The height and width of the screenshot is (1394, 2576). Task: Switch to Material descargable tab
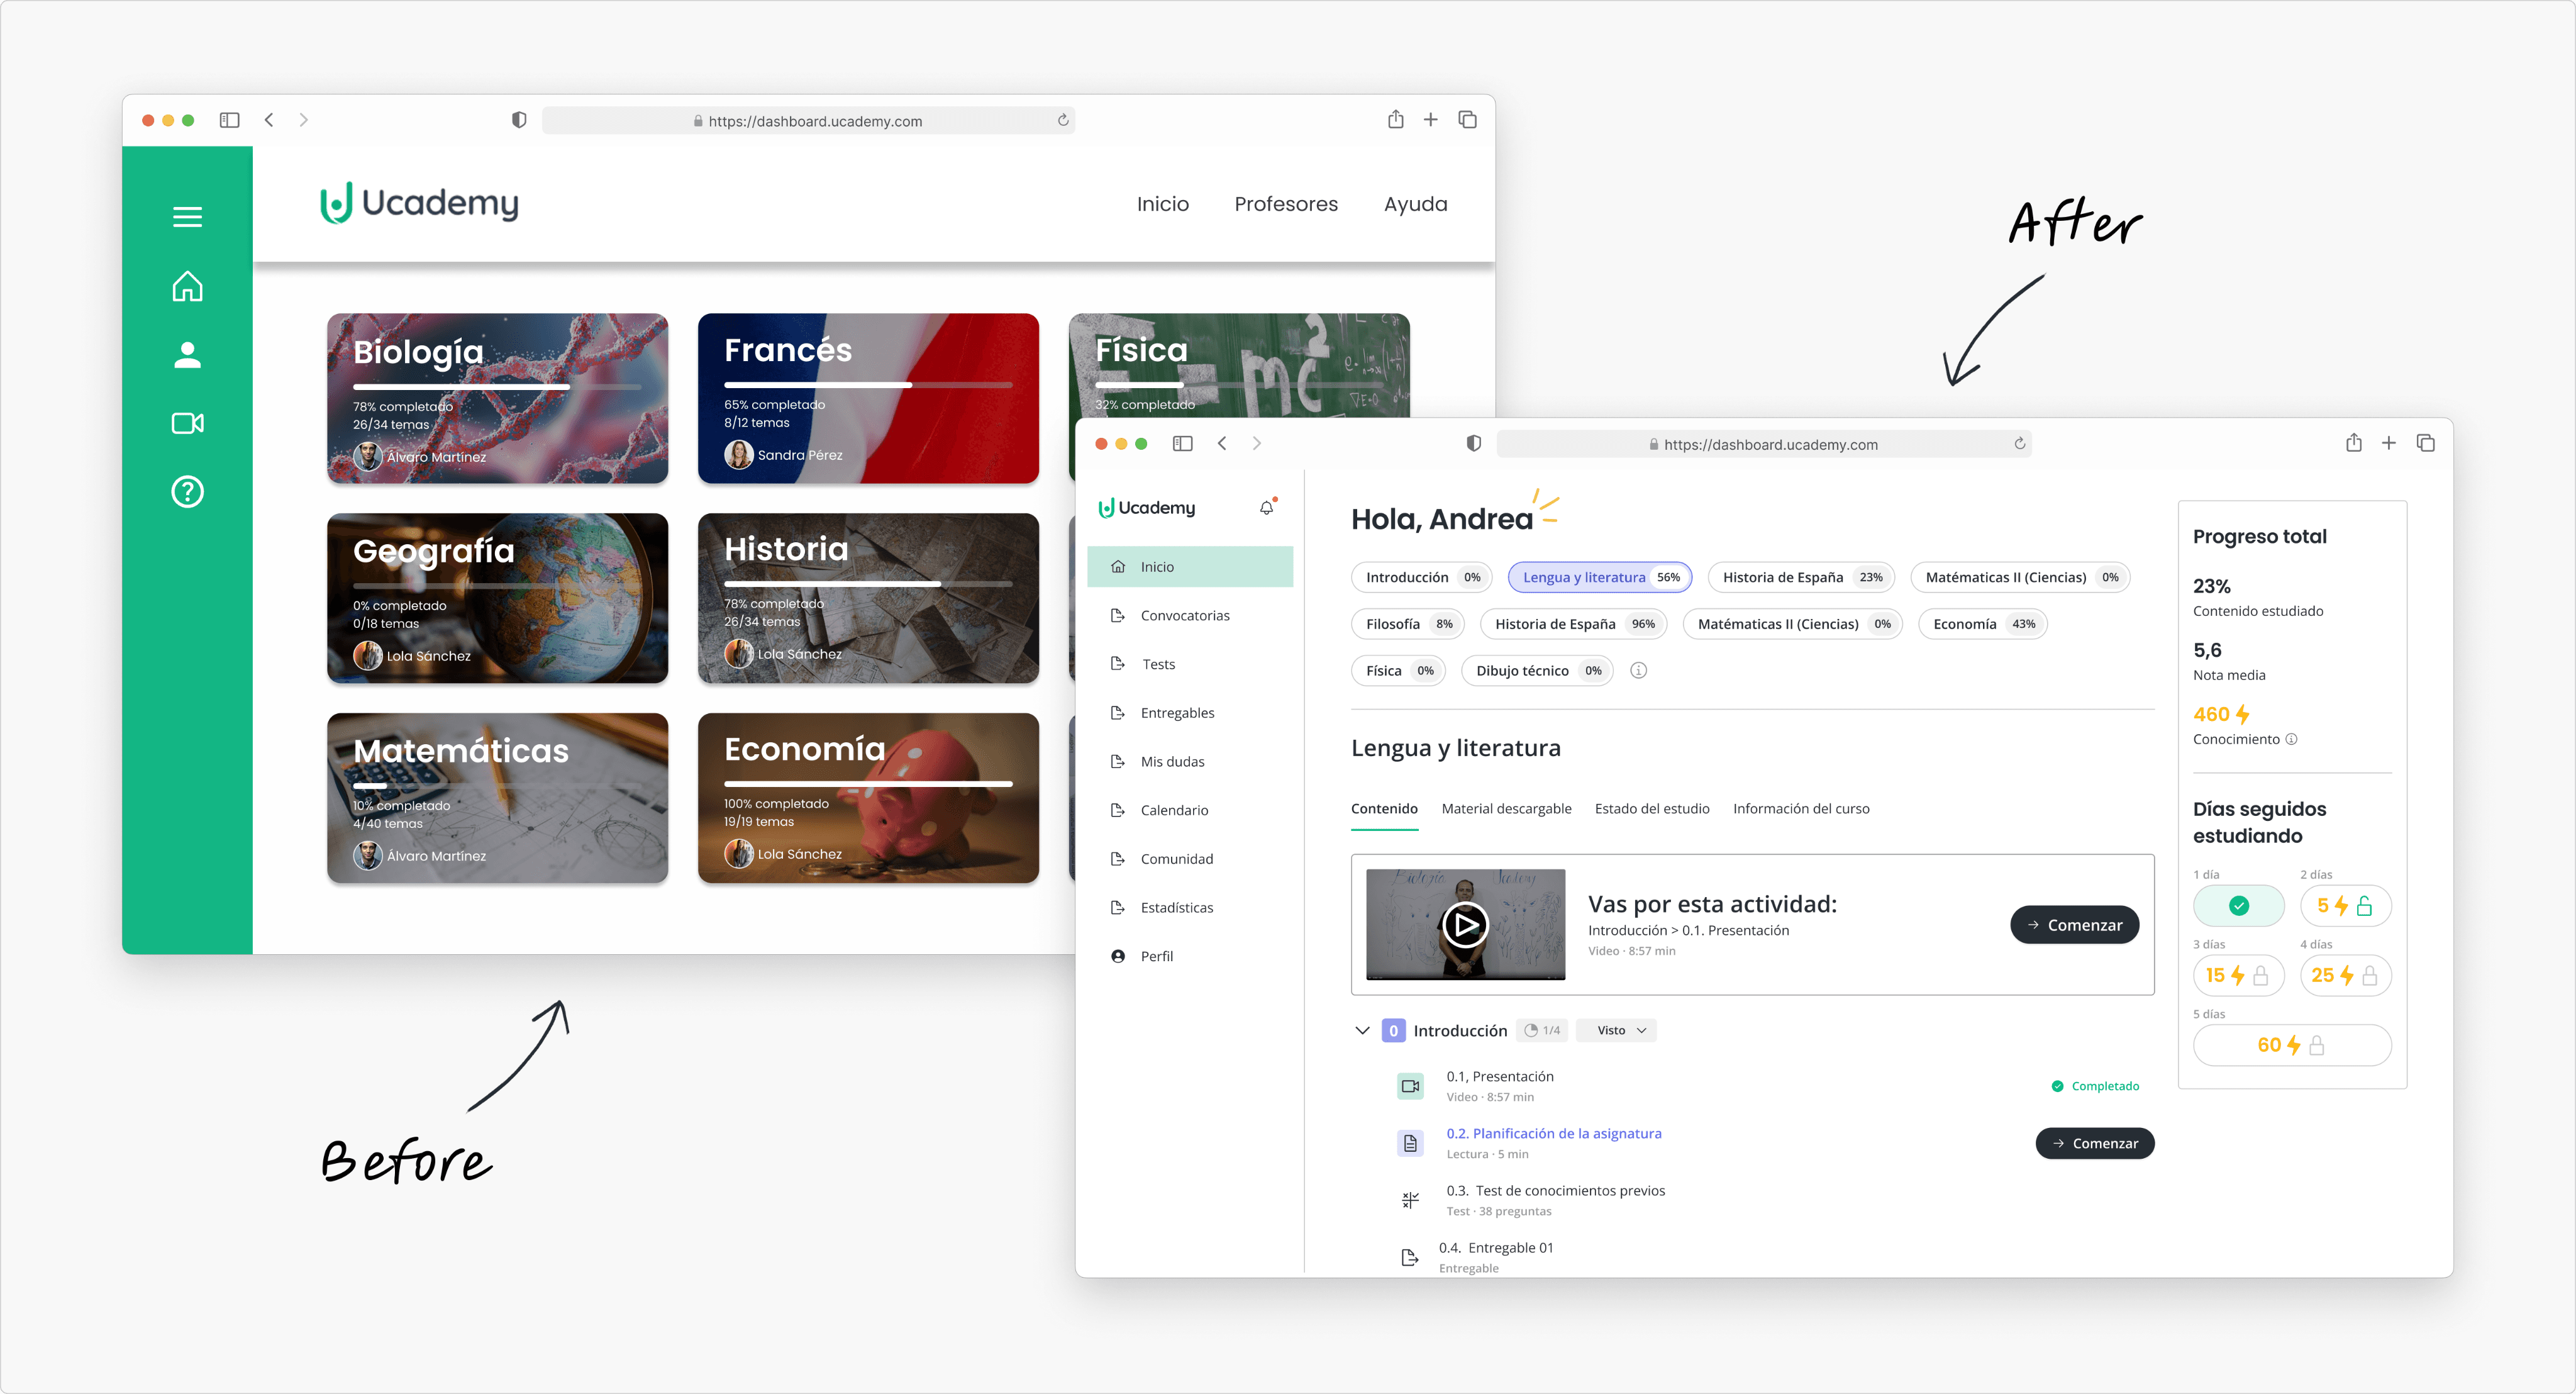click(1506, 808)
